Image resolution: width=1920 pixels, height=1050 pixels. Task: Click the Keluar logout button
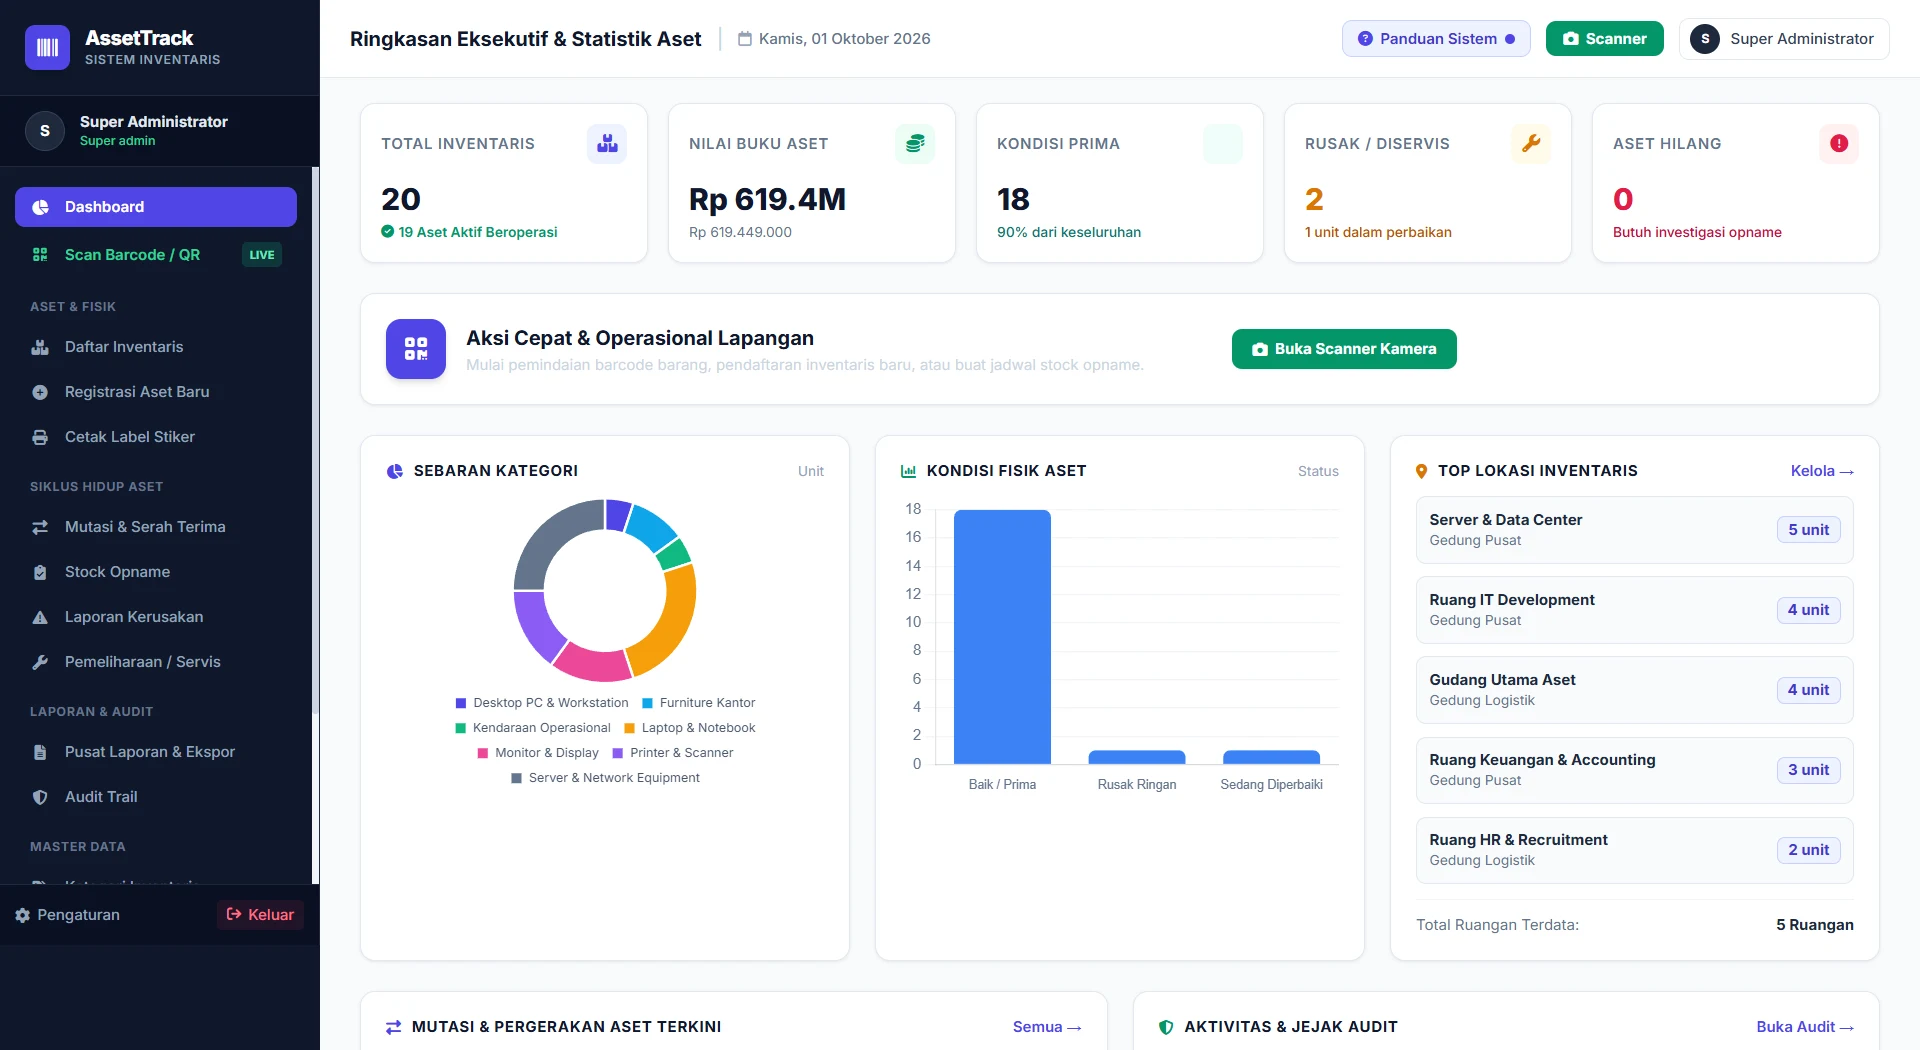(260, 915)
